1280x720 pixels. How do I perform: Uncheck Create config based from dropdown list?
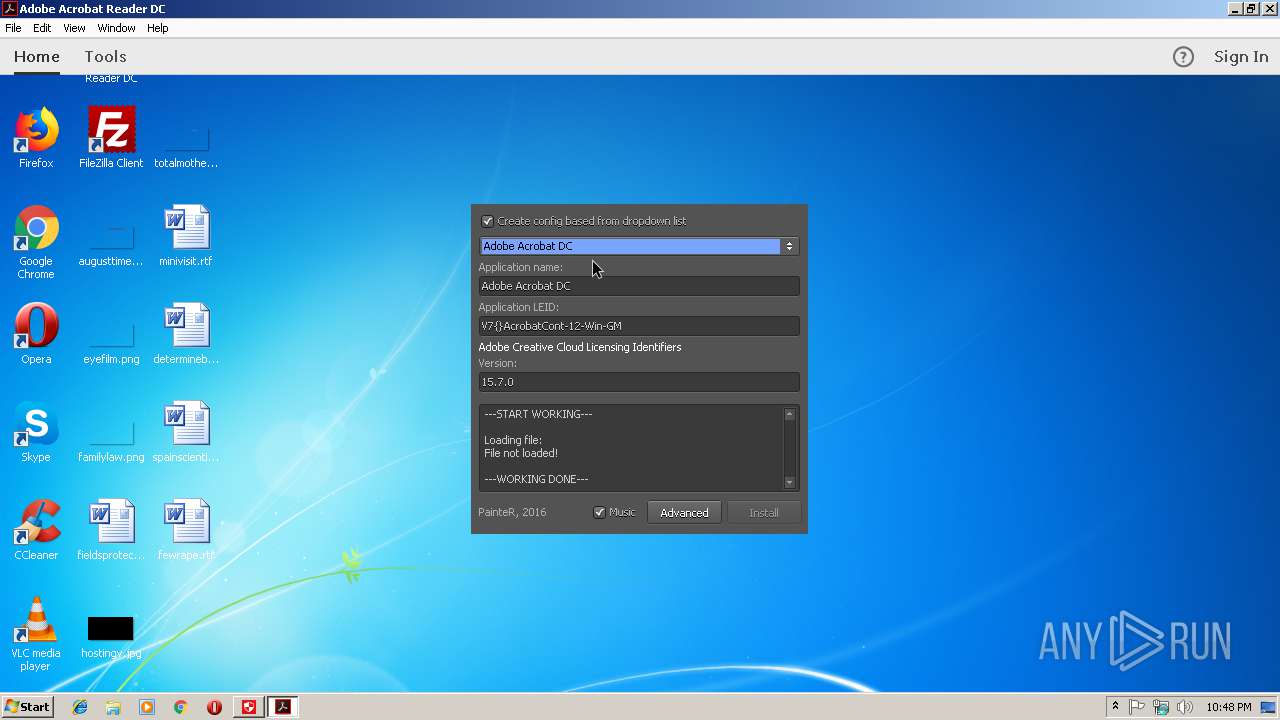click(x=488, y=221)
